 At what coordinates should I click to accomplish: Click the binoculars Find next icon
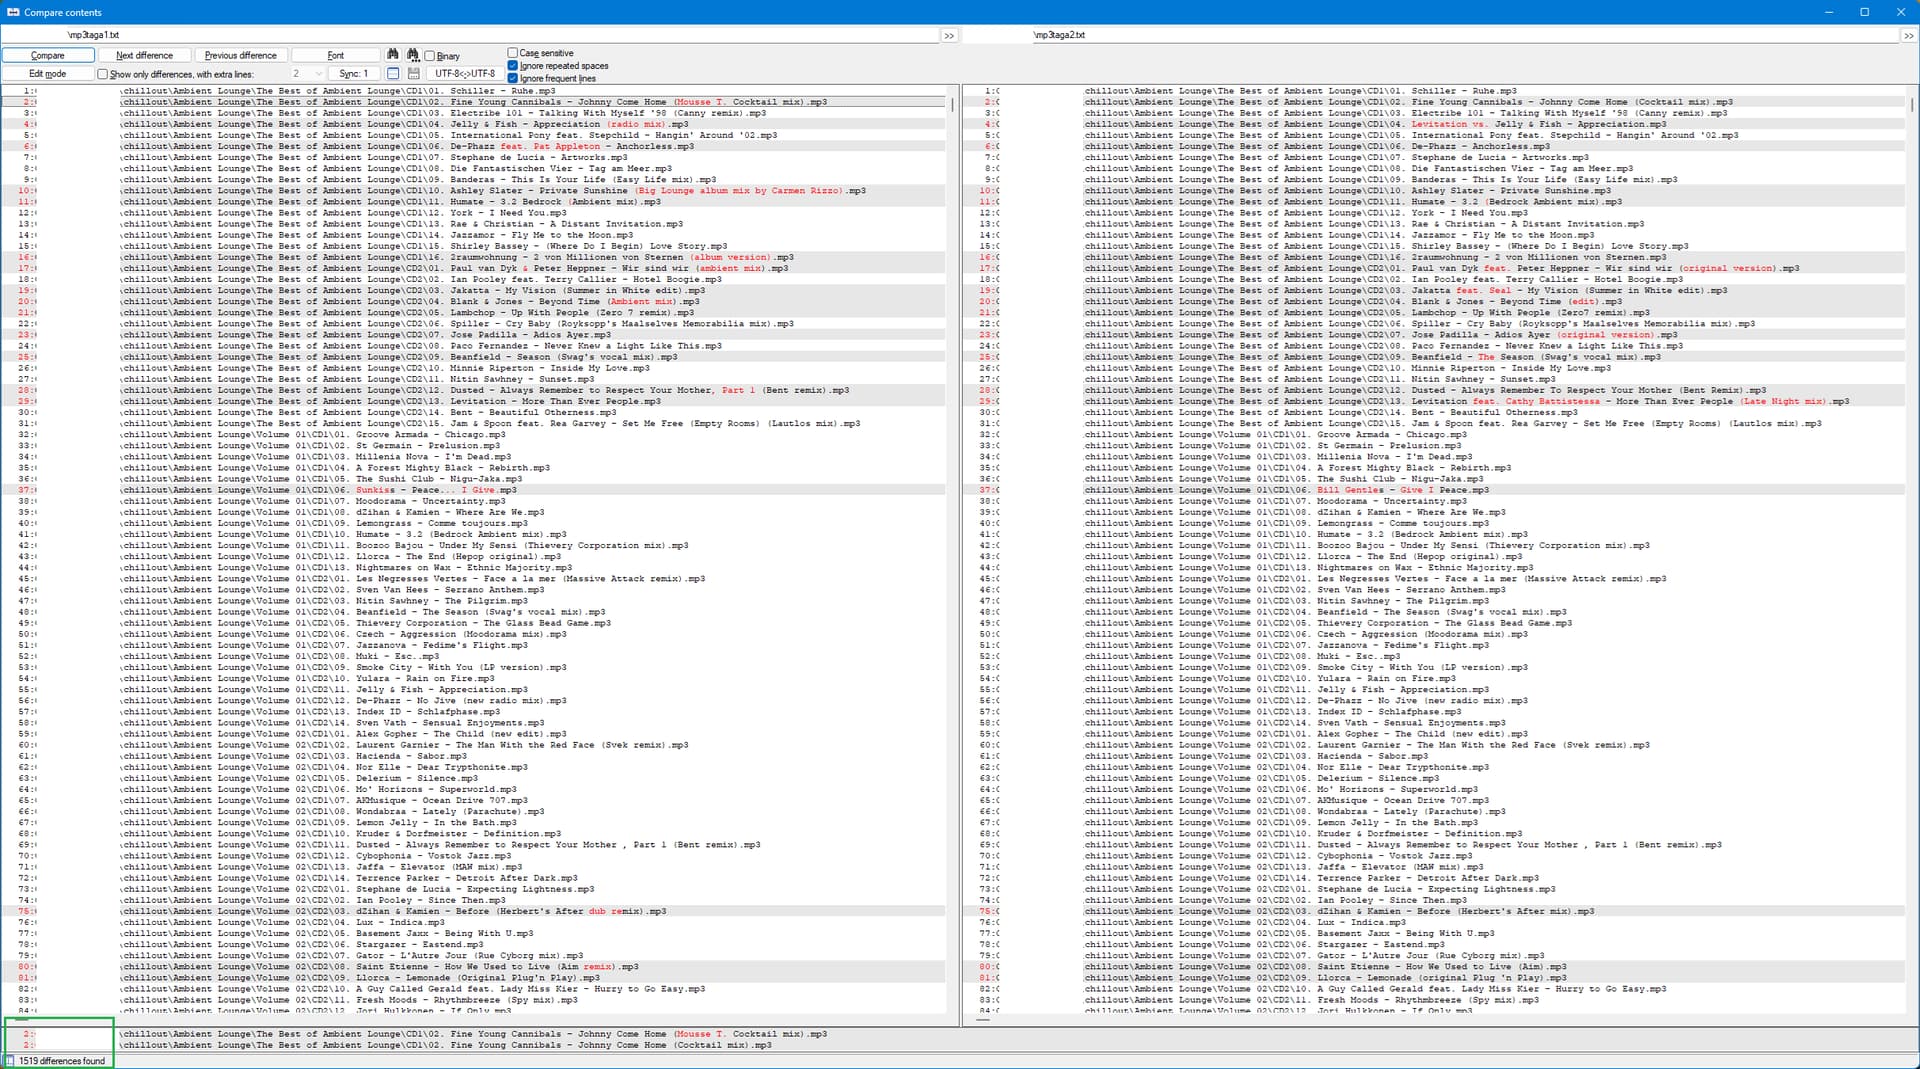[x=413, y=55]
